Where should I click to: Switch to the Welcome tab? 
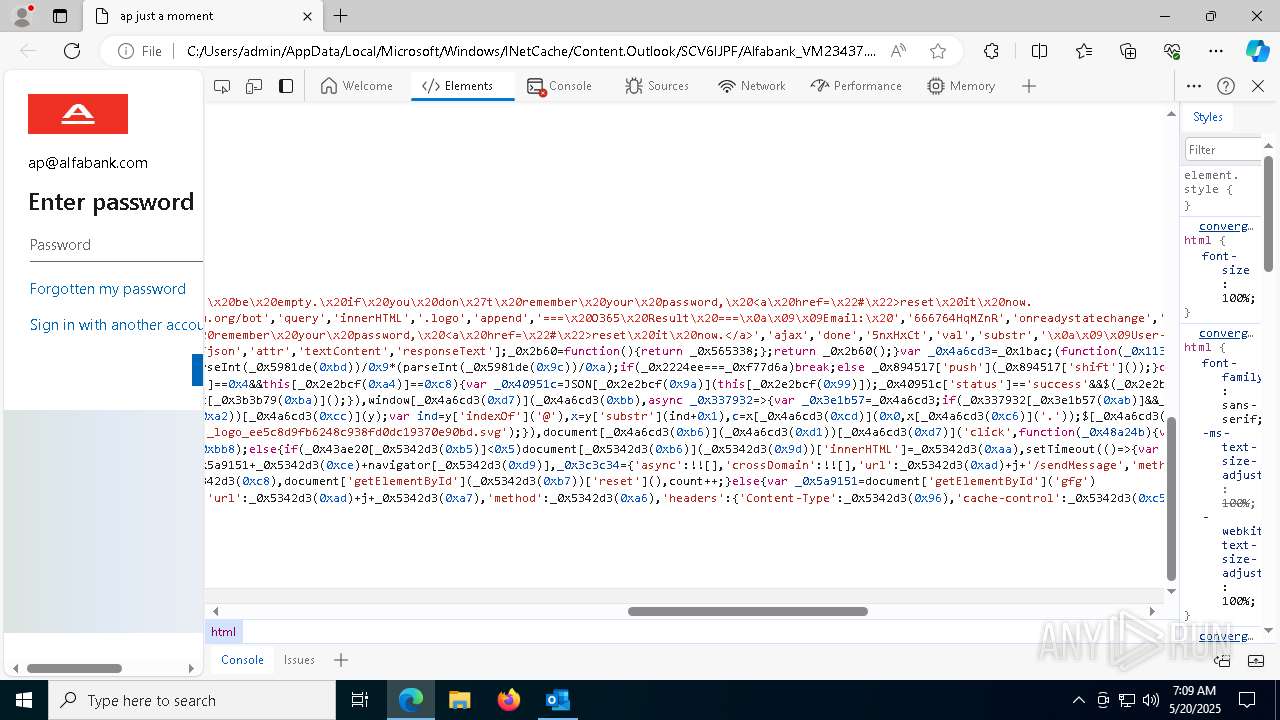click(x=357, y=86)
